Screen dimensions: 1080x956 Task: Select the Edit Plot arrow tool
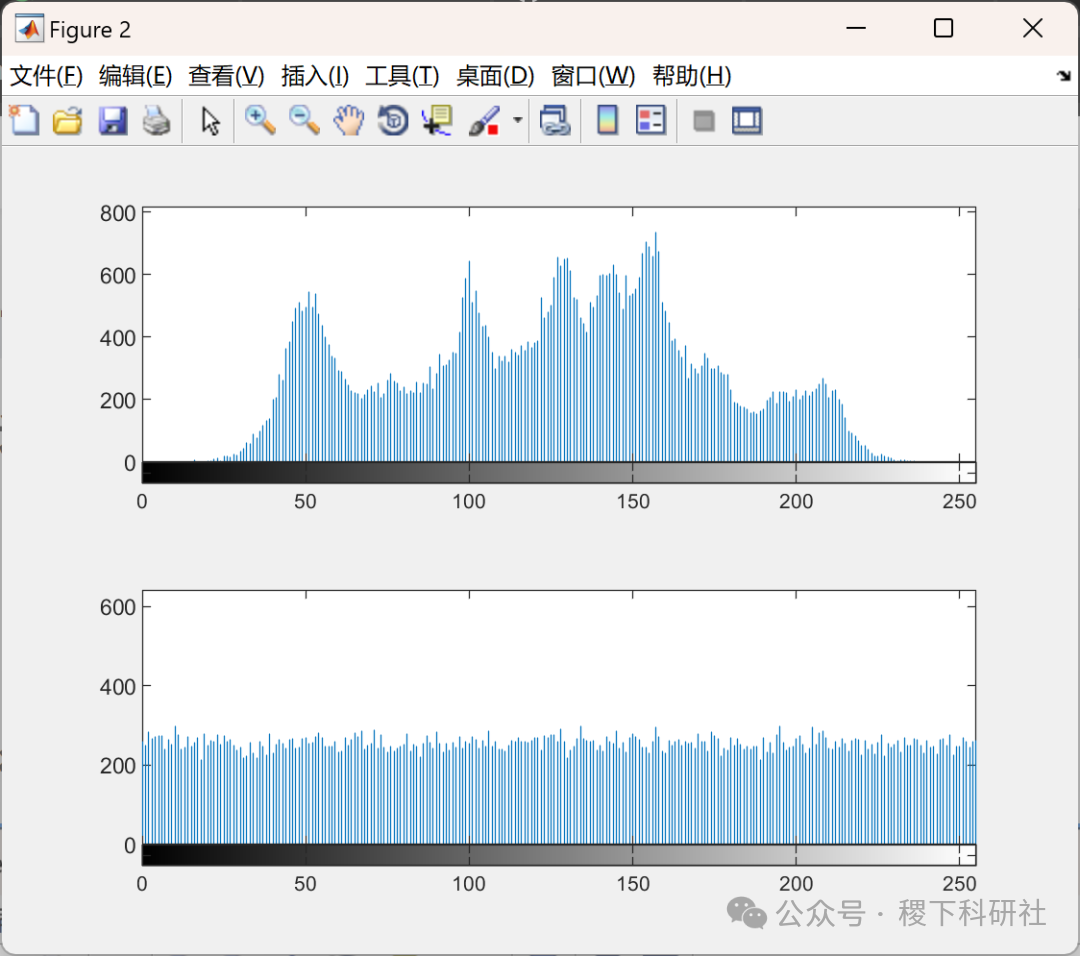click(209, 120)
